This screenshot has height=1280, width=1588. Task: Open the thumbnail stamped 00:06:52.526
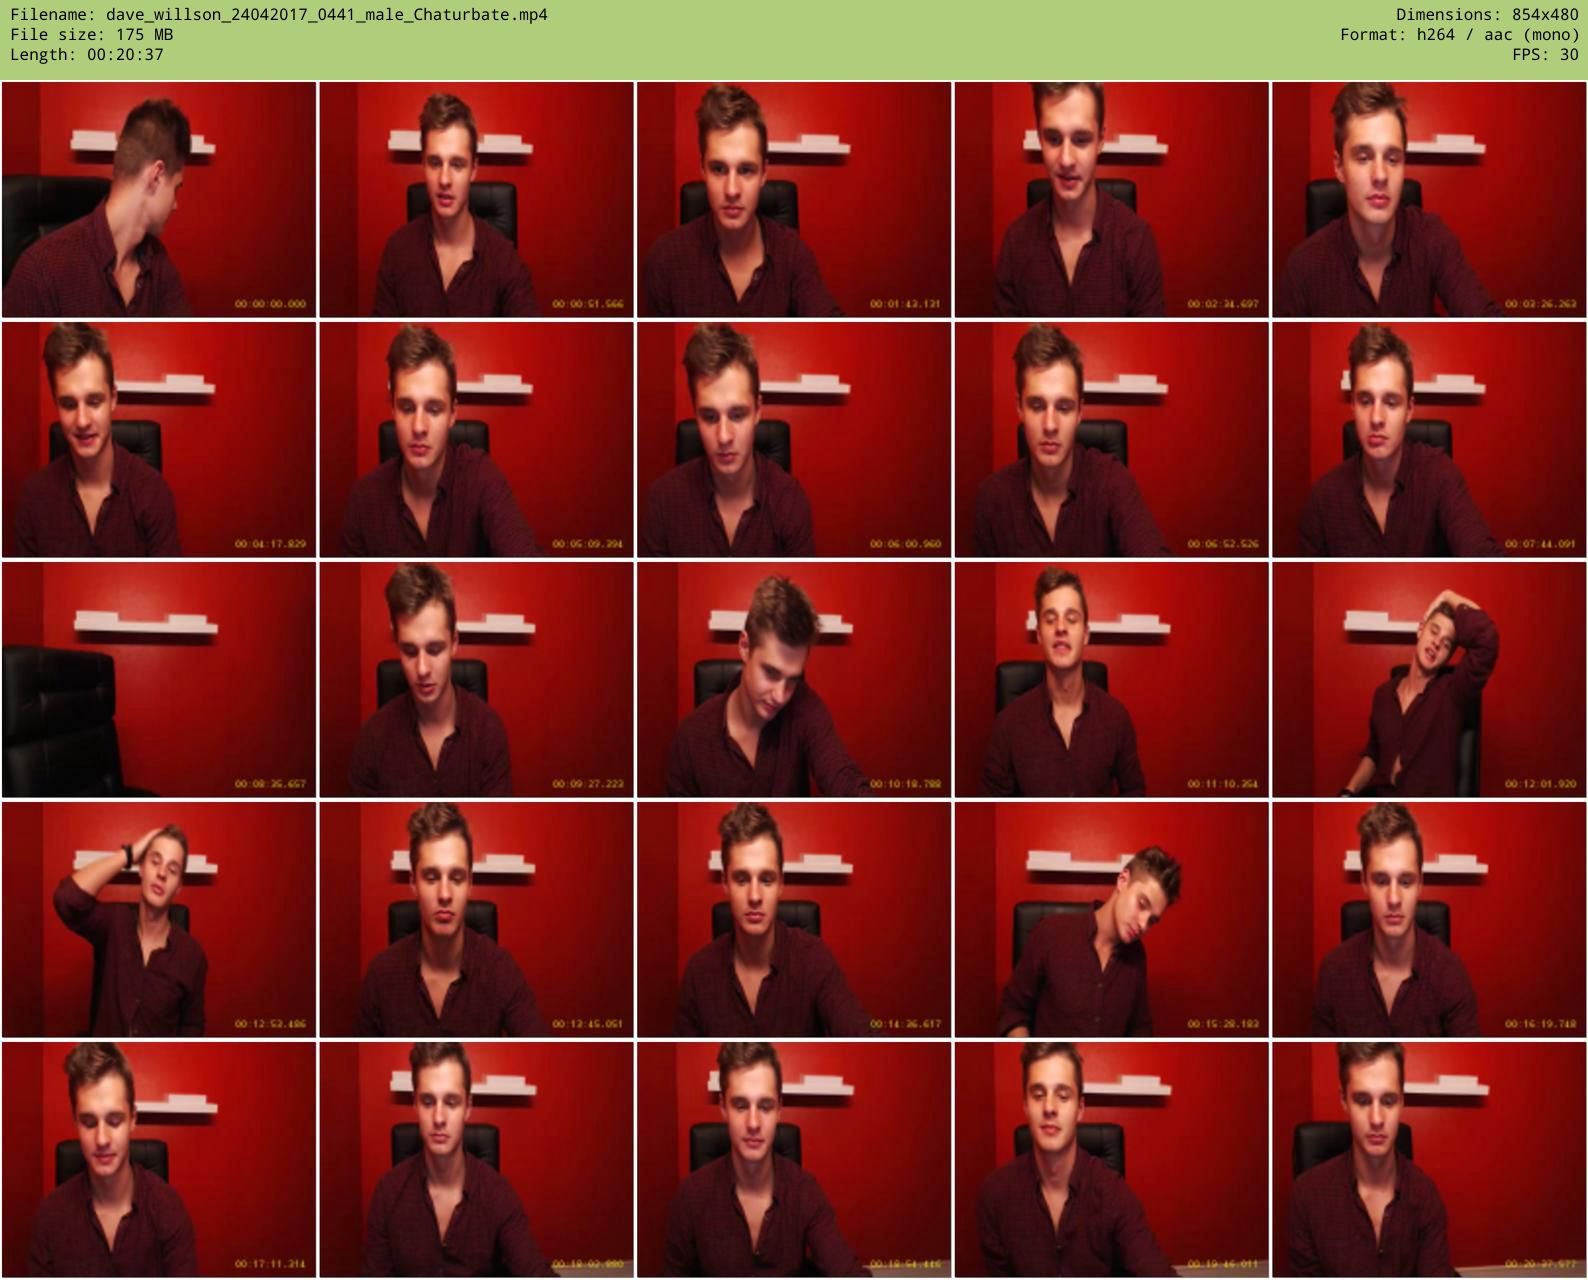click(x=1111, y=439)
